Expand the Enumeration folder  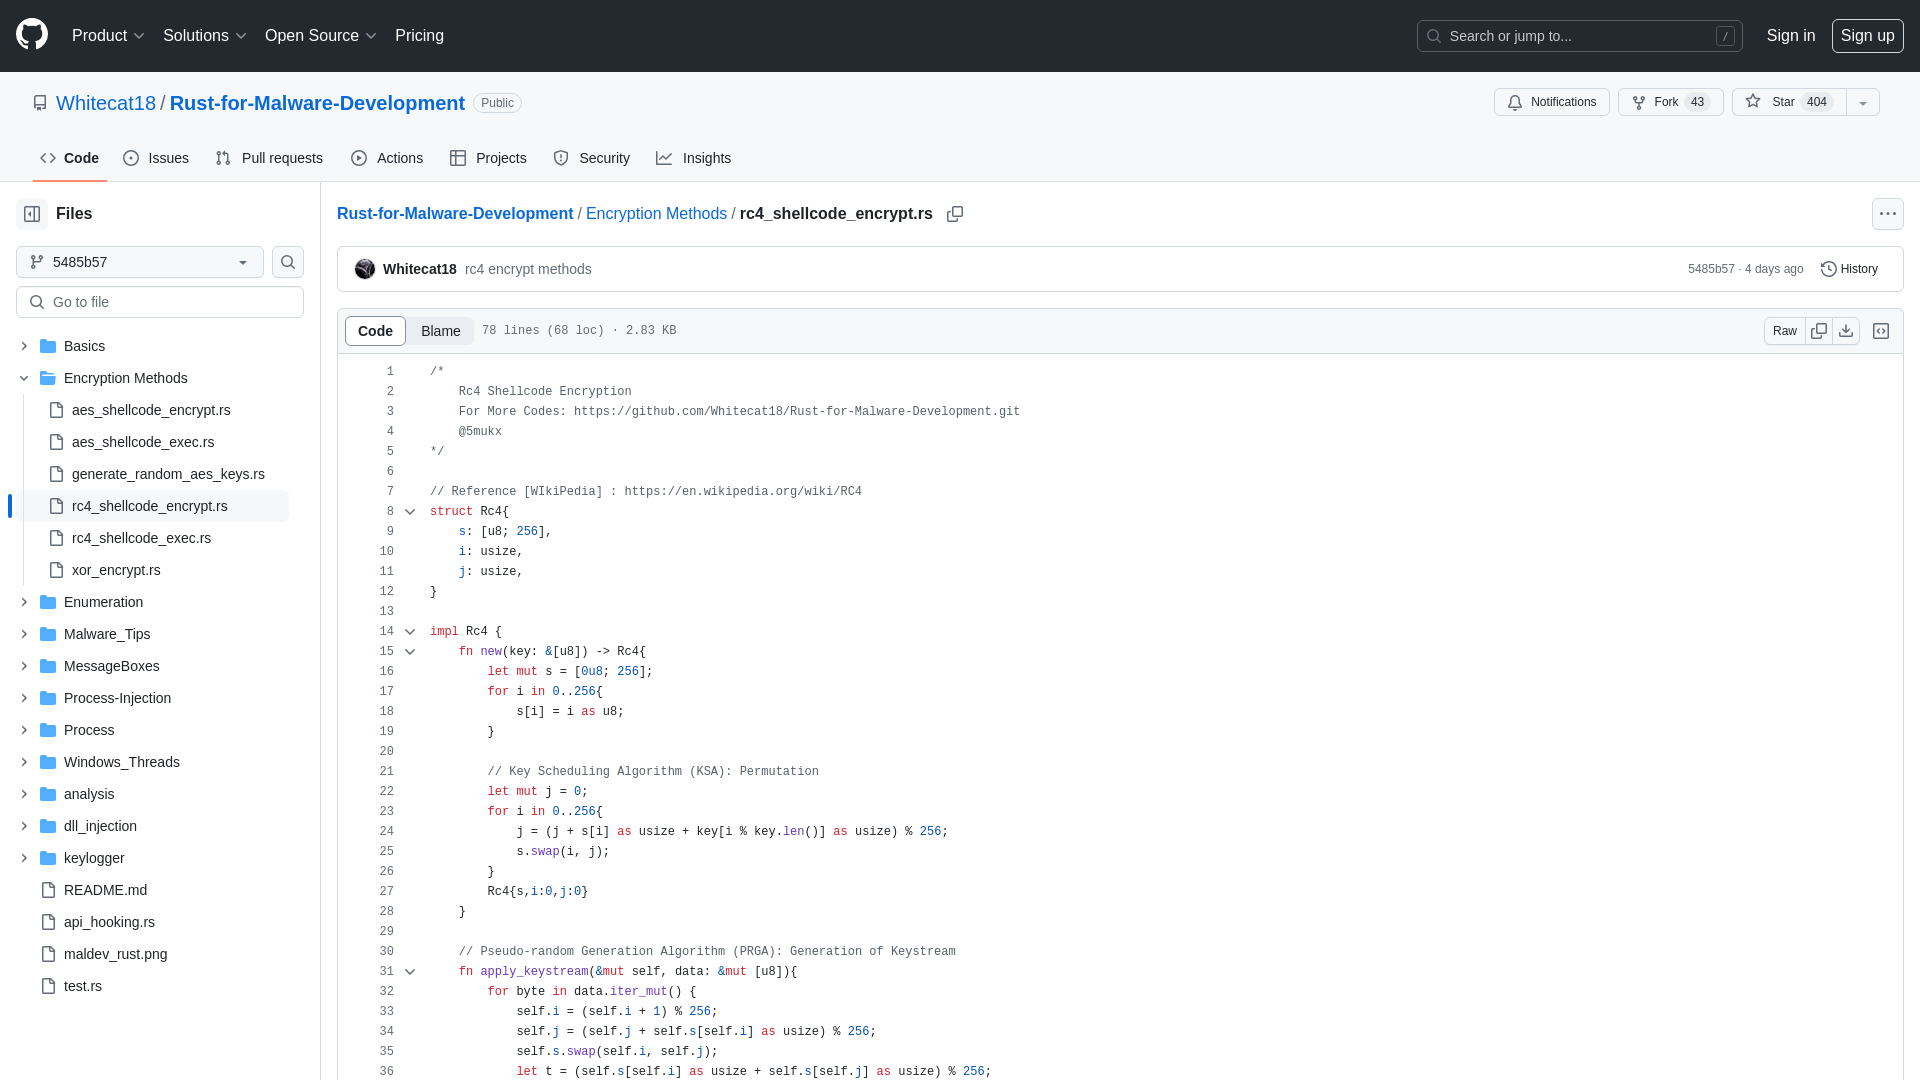(24, 602)
